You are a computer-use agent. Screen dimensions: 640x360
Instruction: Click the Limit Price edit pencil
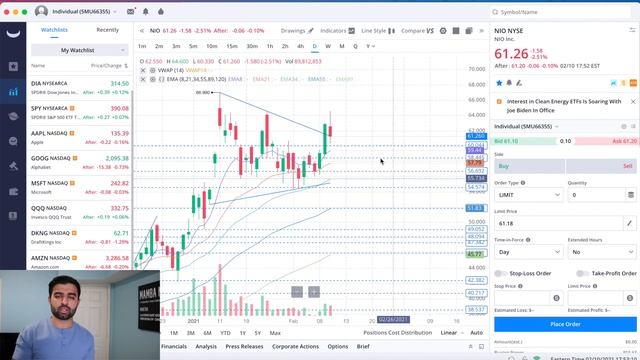point(629,223)
